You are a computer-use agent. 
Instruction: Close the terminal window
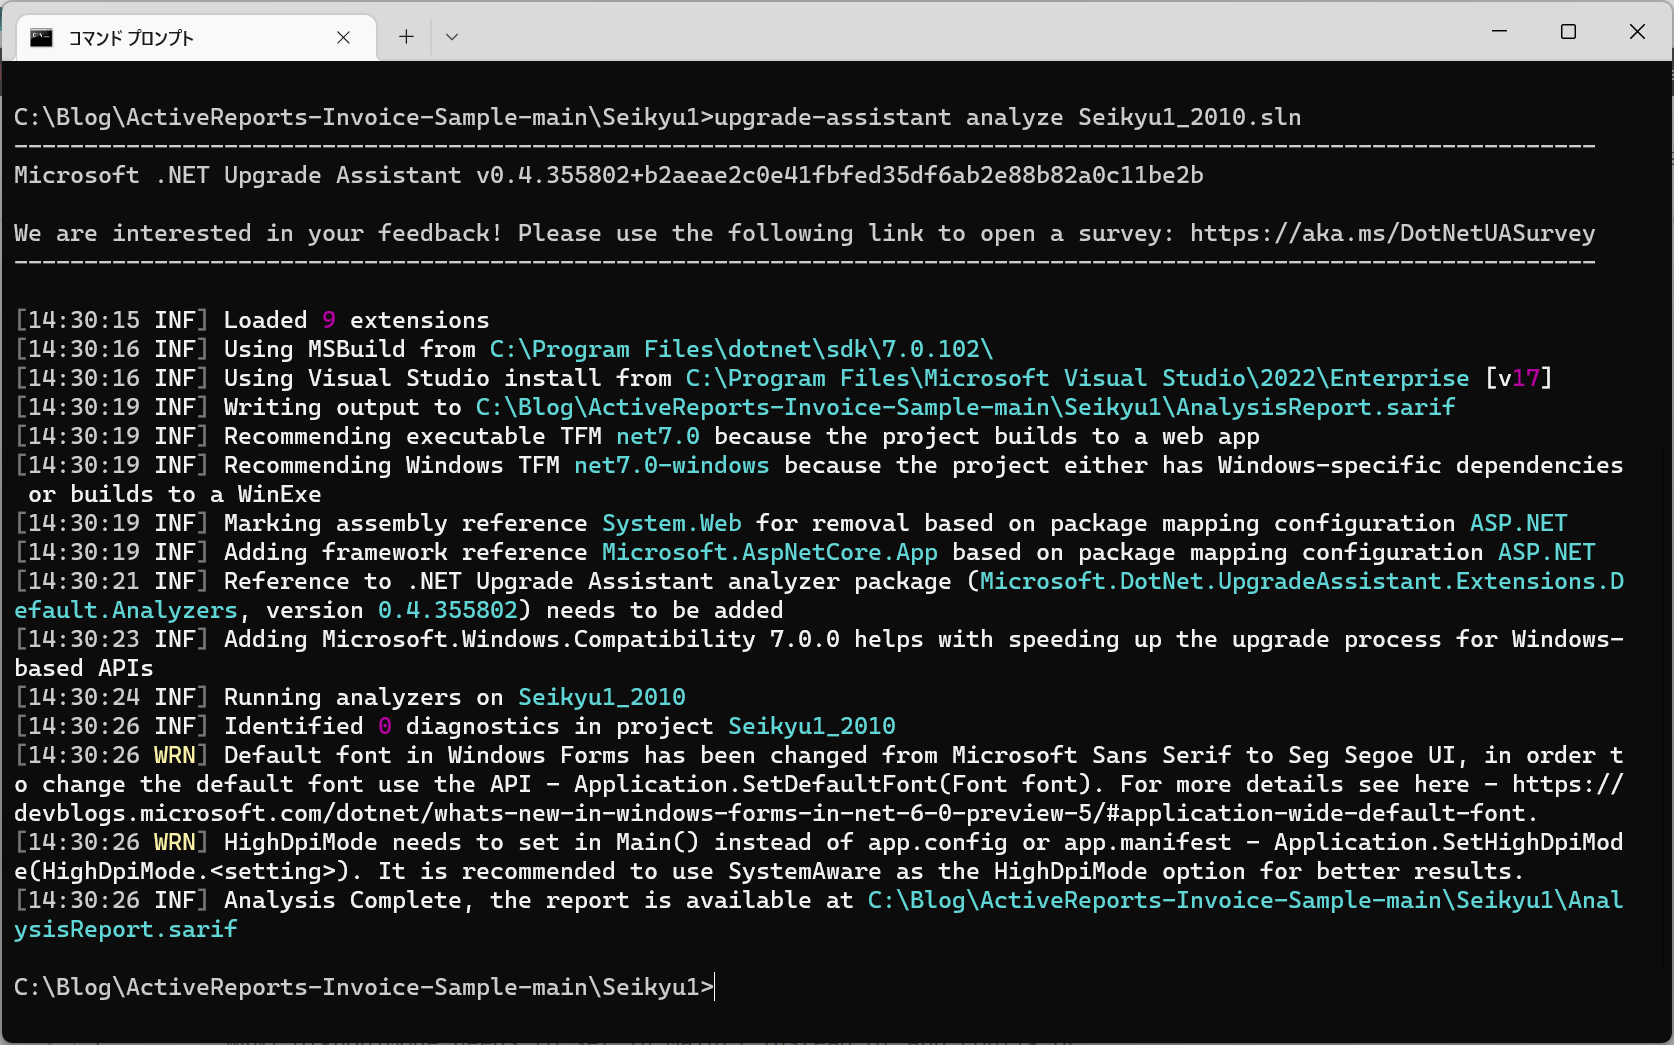(x=1637, y=32)
